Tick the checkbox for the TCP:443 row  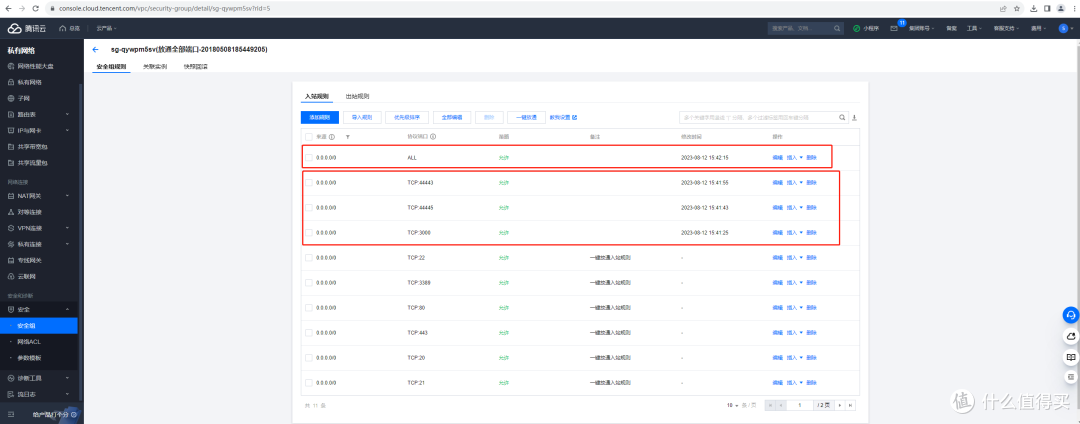[x=309, y=332]
